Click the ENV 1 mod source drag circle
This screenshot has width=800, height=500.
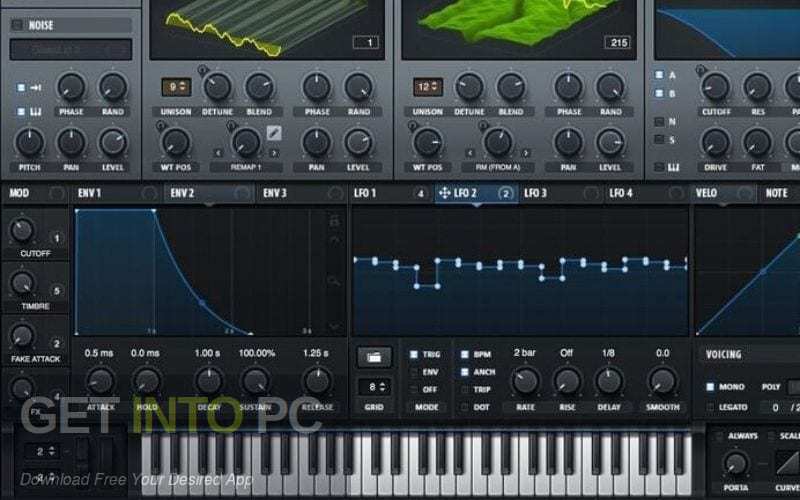pyautogui.click(x=149, y=193)
